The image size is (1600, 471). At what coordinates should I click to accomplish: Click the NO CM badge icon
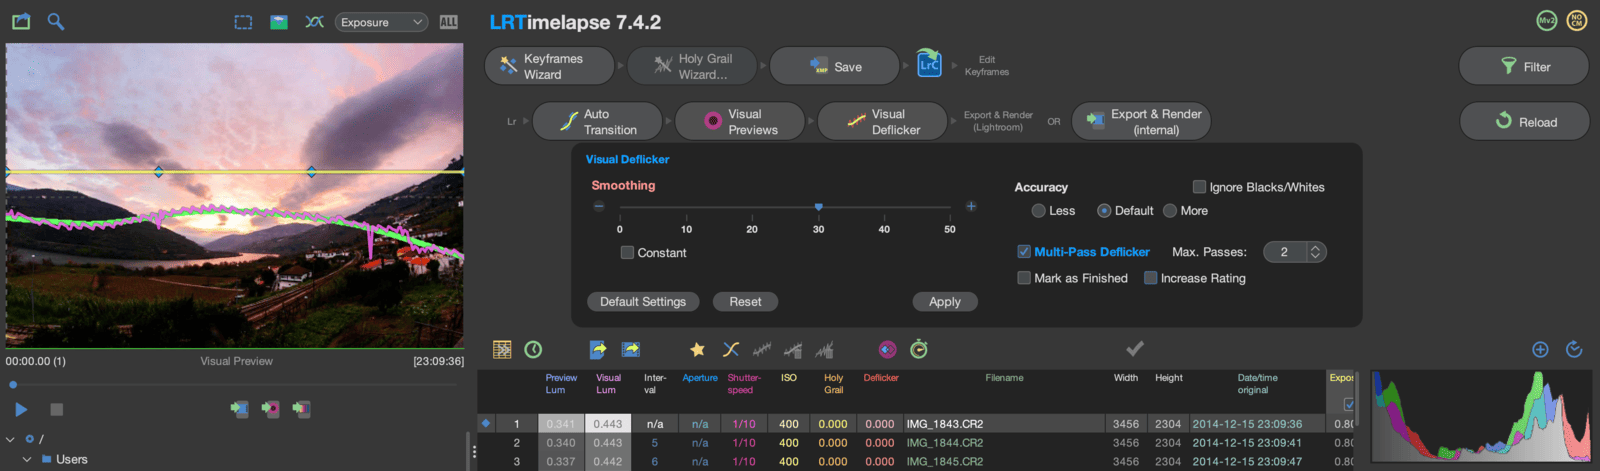point(1577,21)
